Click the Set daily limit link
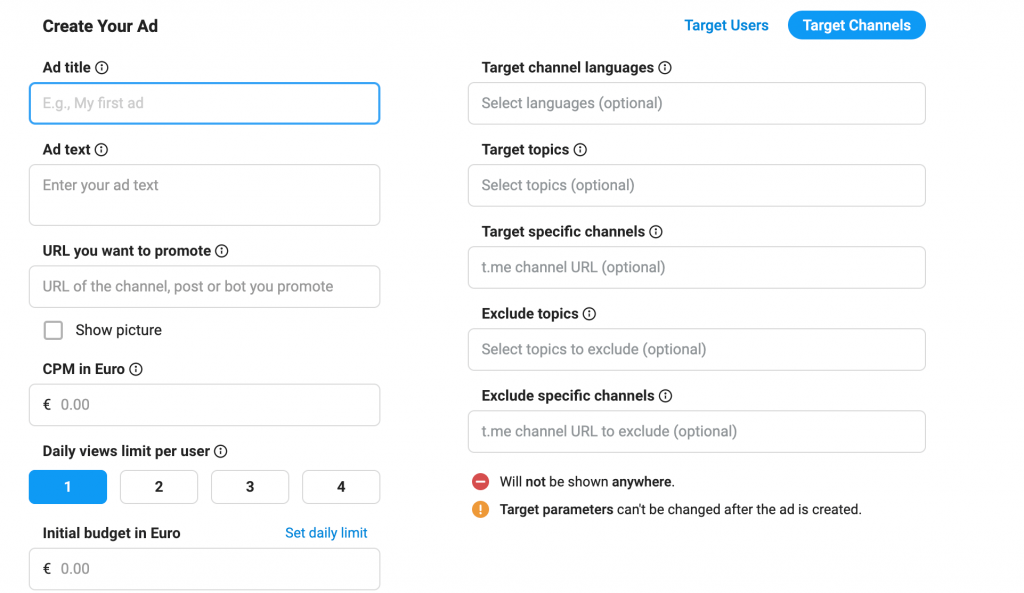This screenshot has height=593, width=1024. (327, 533)
